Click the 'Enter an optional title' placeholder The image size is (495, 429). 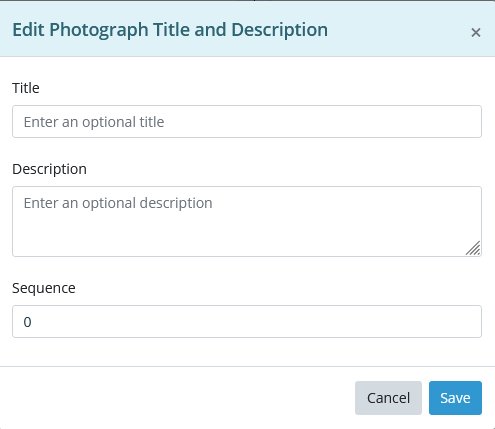[94, 122]
